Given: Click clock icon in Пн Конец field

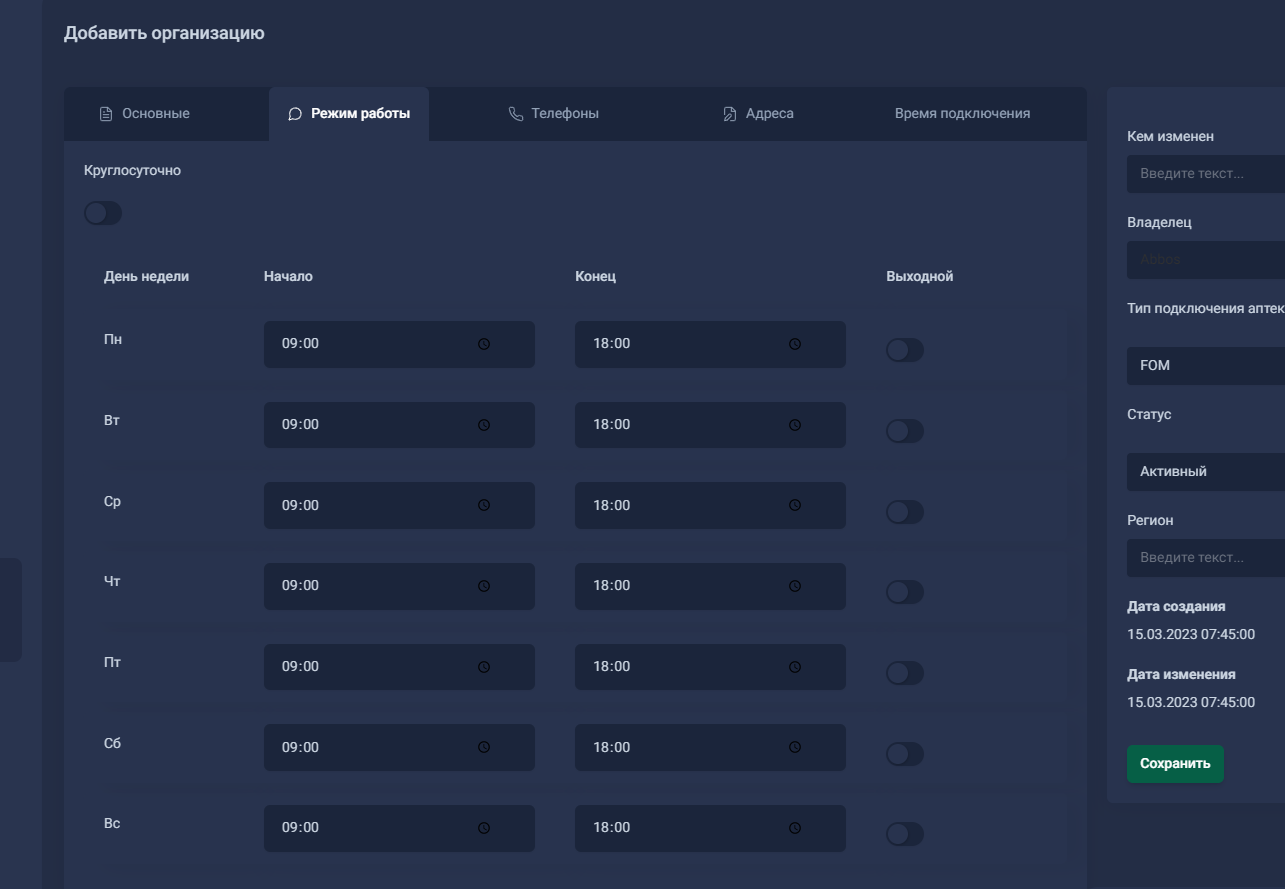Looking at the screenshot, I should (795, 343).
